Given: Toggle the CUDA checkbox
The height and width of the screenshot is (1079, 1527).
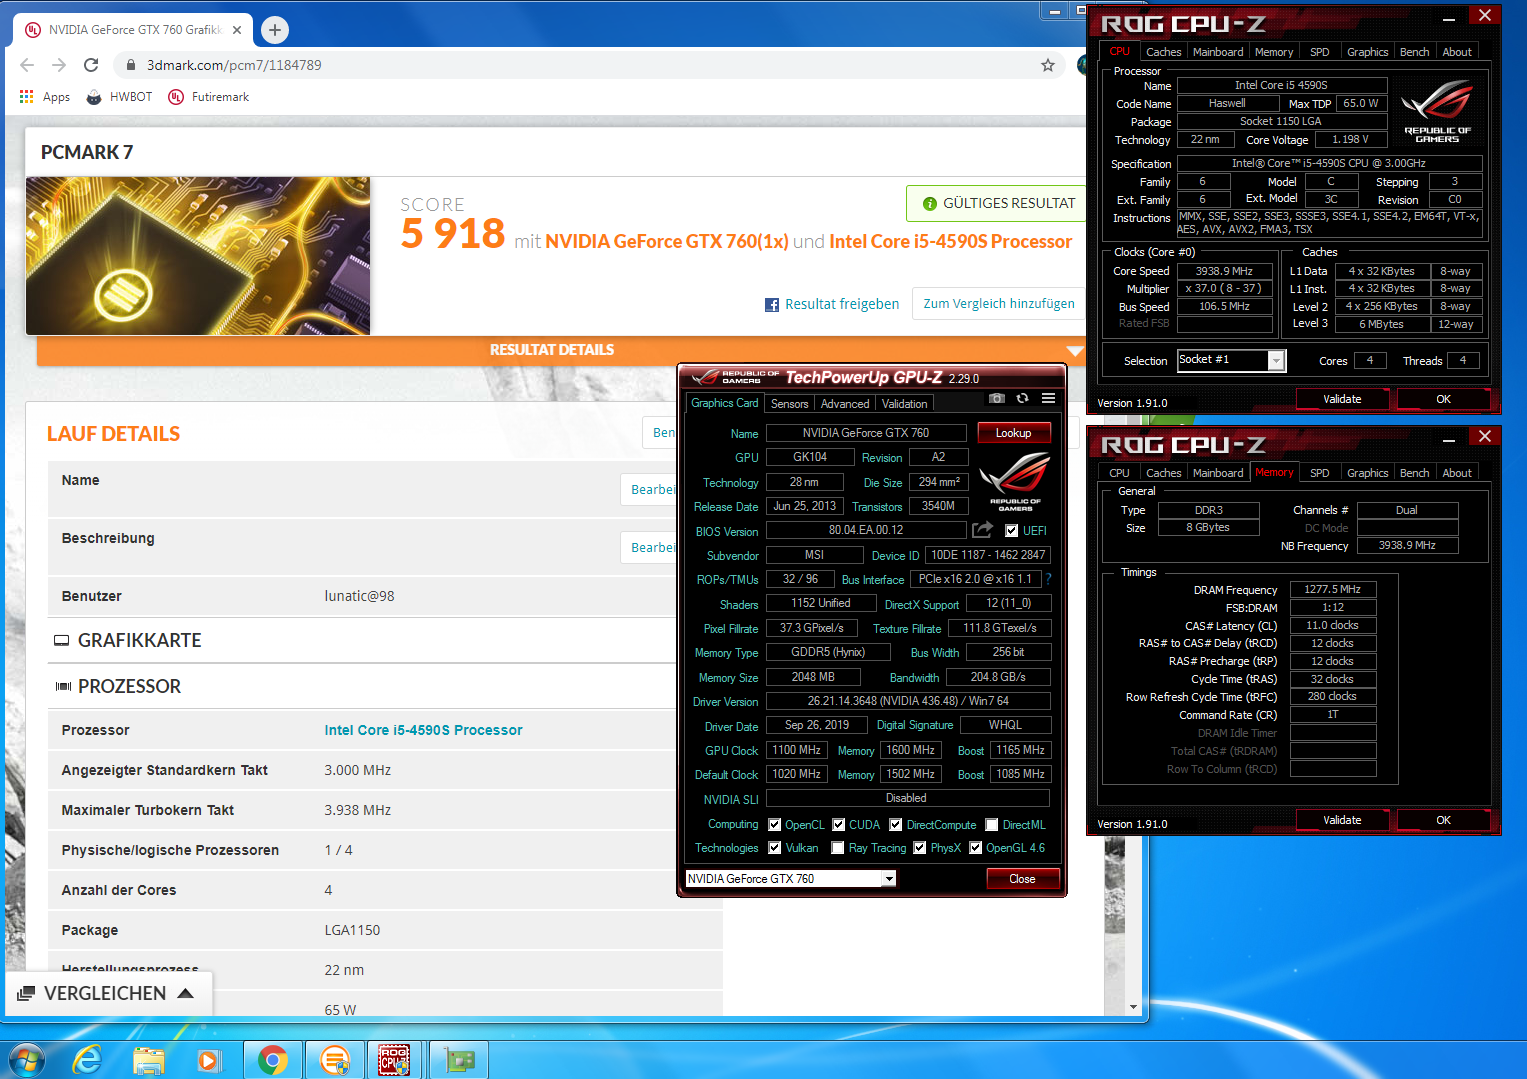Looking at the screenshot, I should (x=839, y=825).
